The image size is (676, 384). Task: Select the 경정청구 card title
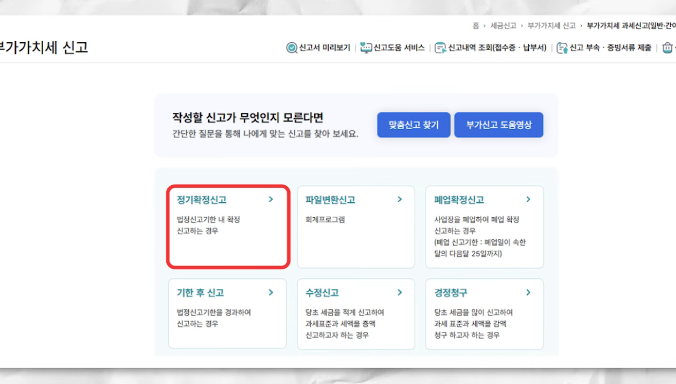coord(451,293)
